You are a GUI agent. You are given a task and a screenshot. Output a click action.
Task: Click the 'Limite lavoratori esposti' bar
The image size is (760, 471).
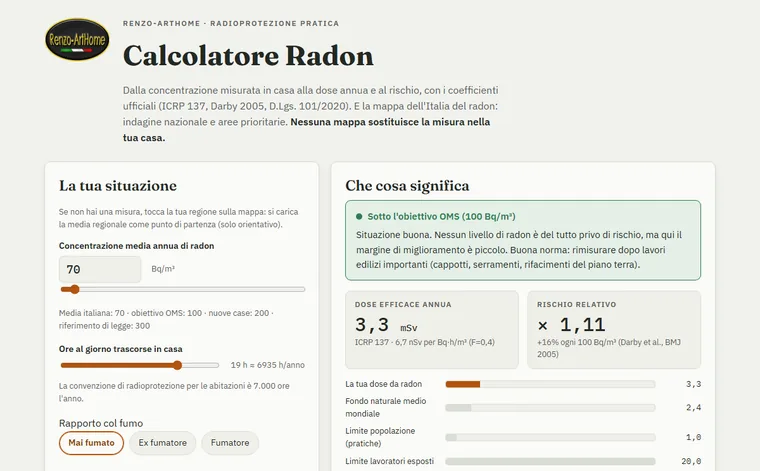pyautogui.click(x=550, y=461)
